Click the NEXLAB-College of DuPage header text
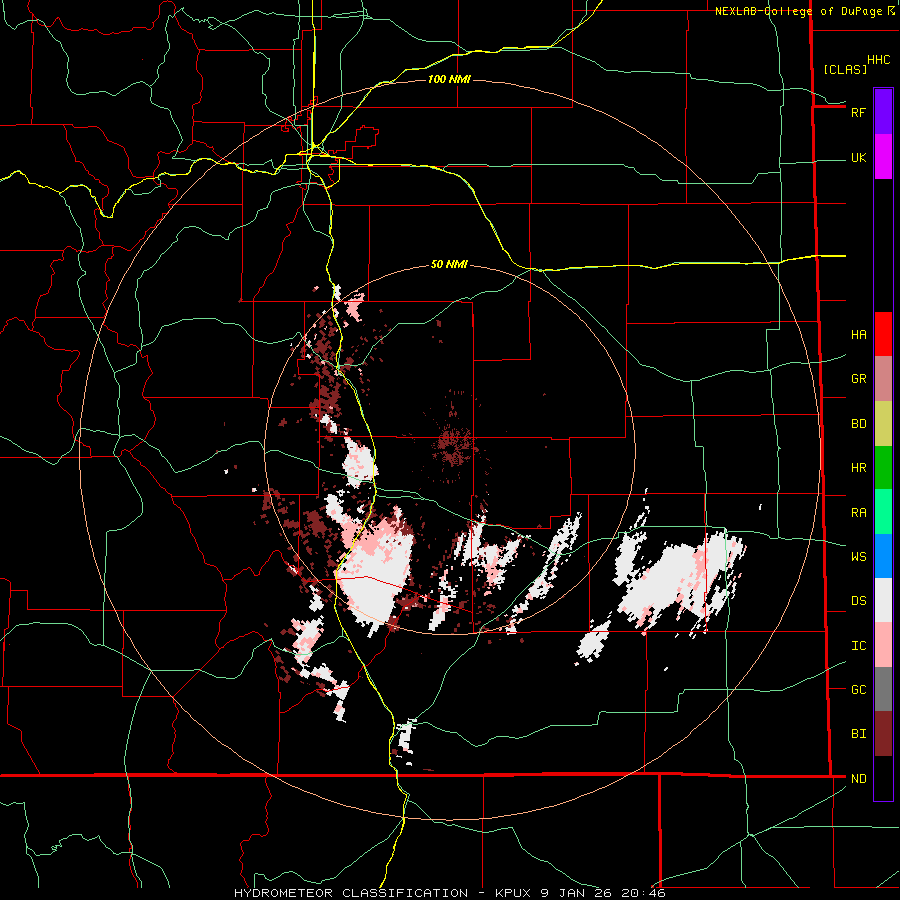900x900 pixels. tap(800, 11)
